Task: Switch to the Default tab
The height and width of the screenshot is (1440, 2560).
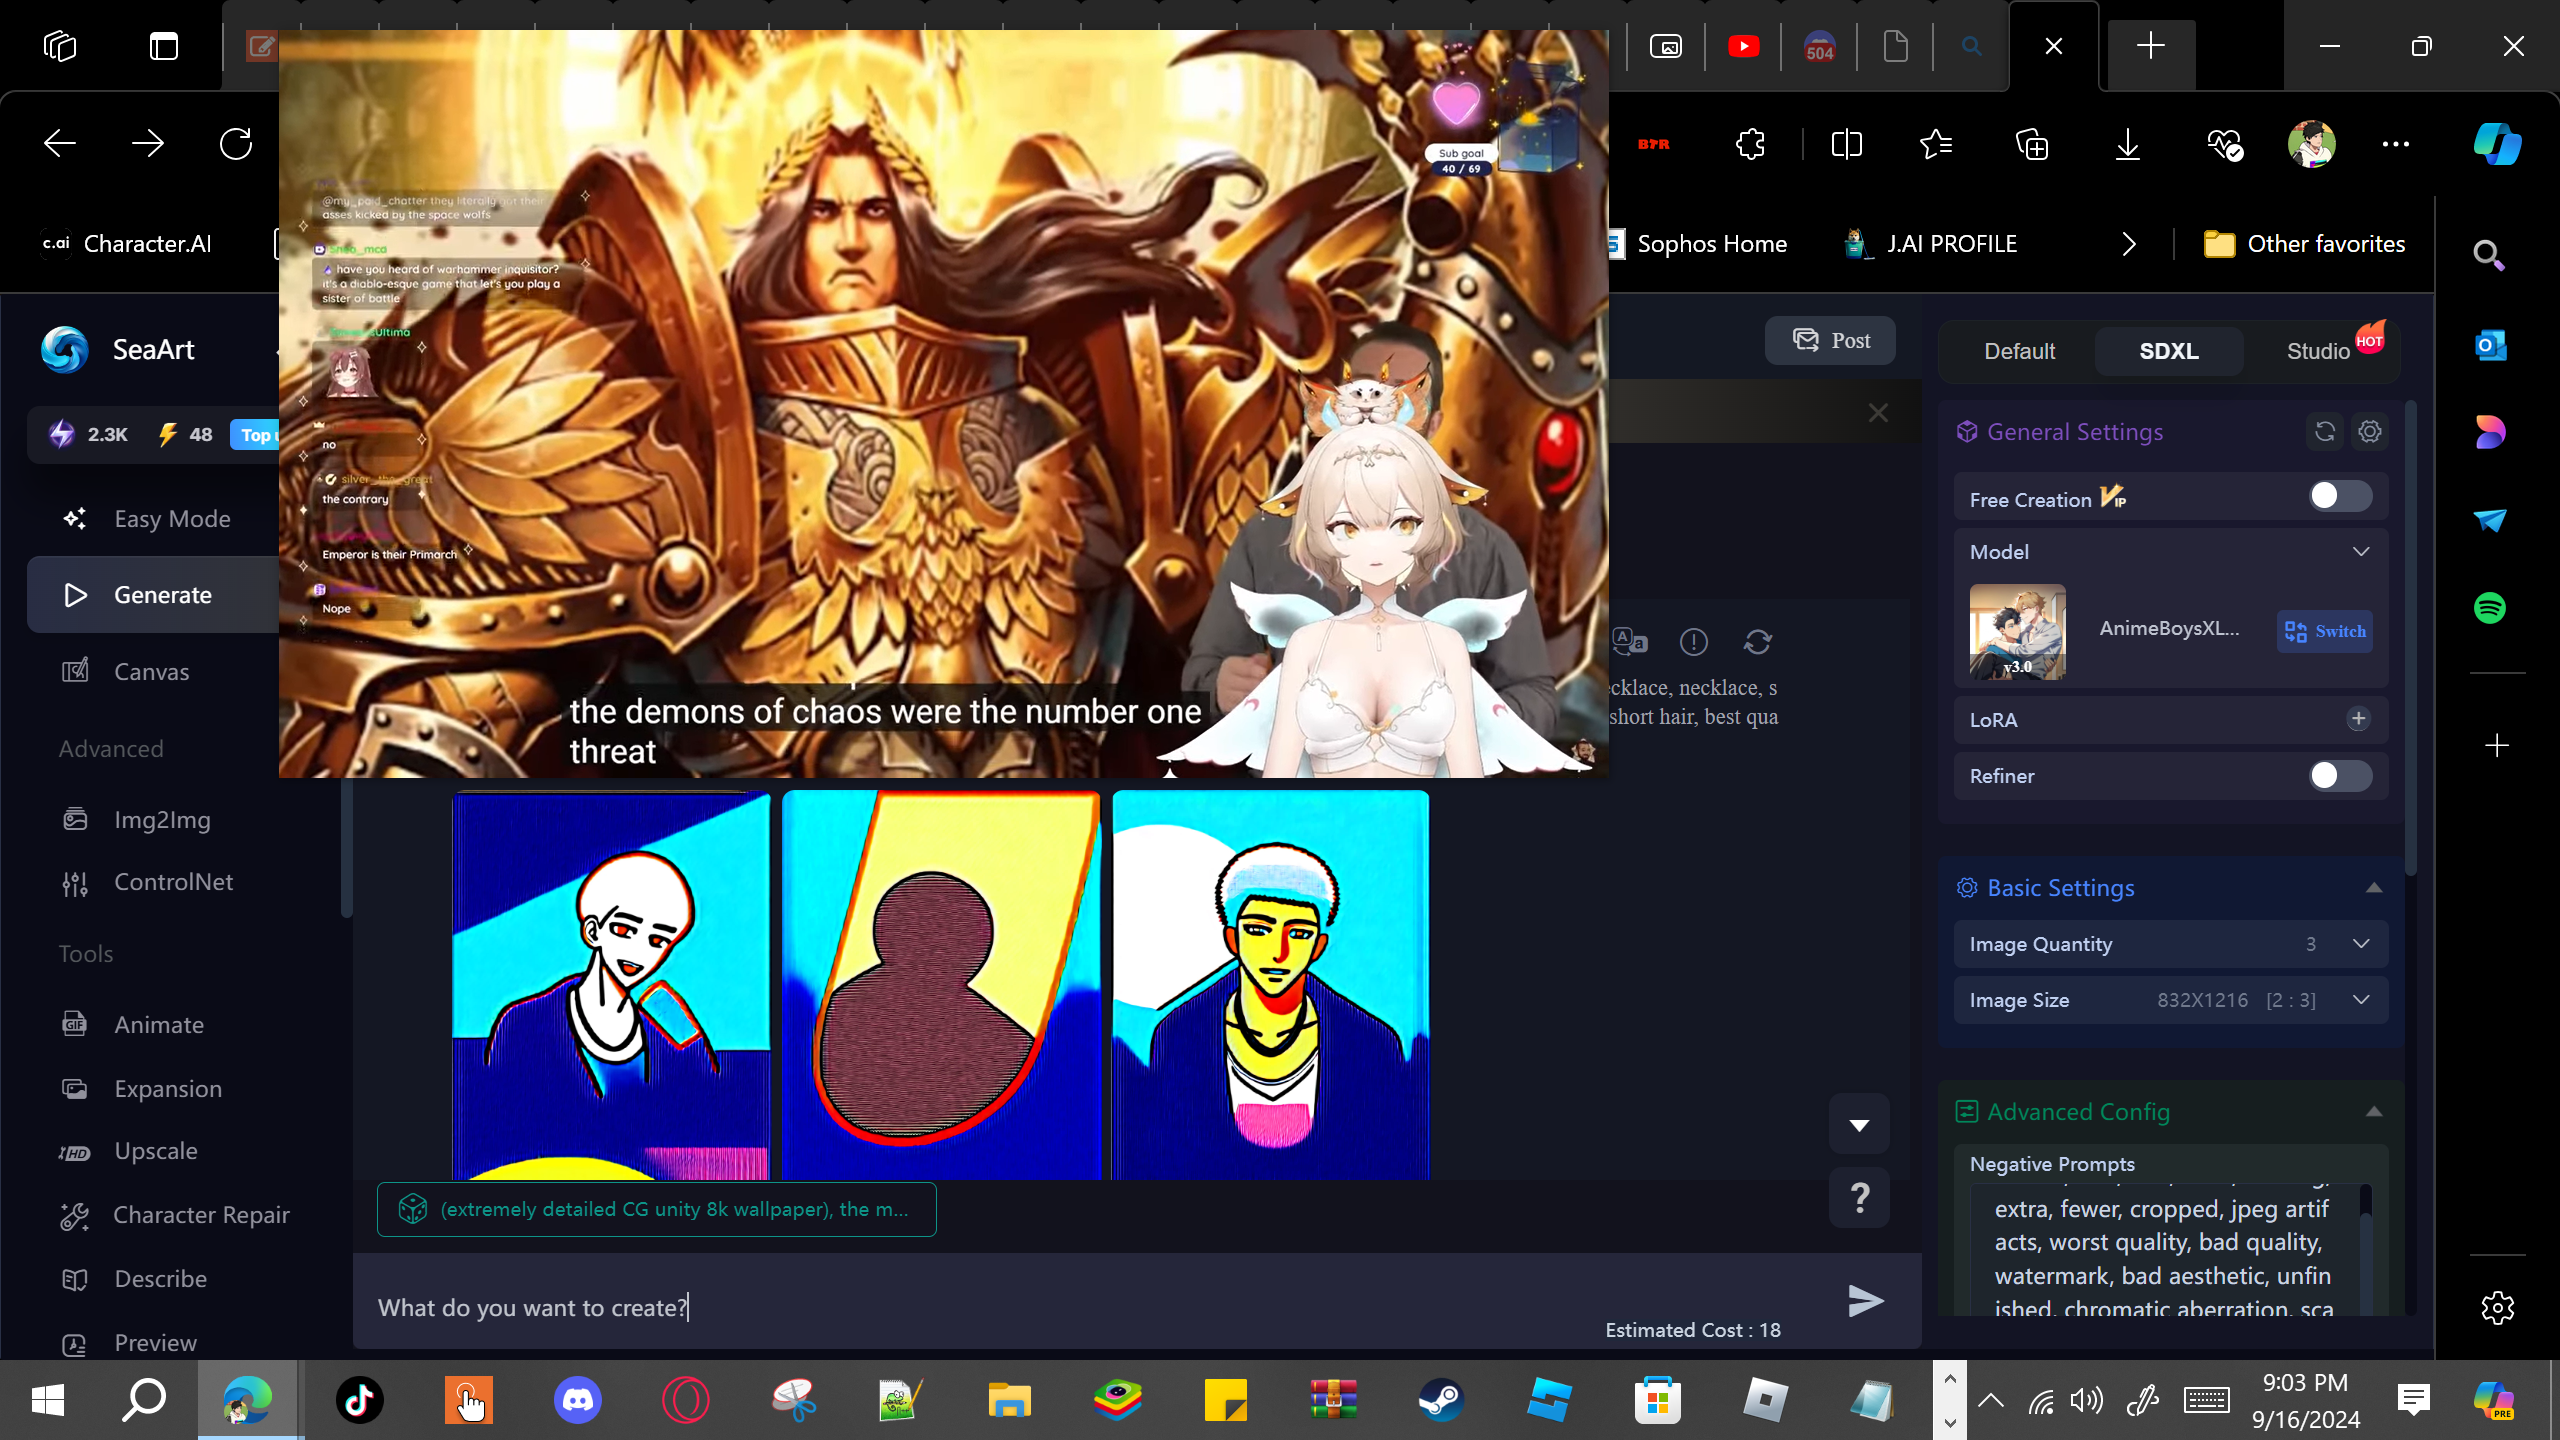Action: point(2019,351)
